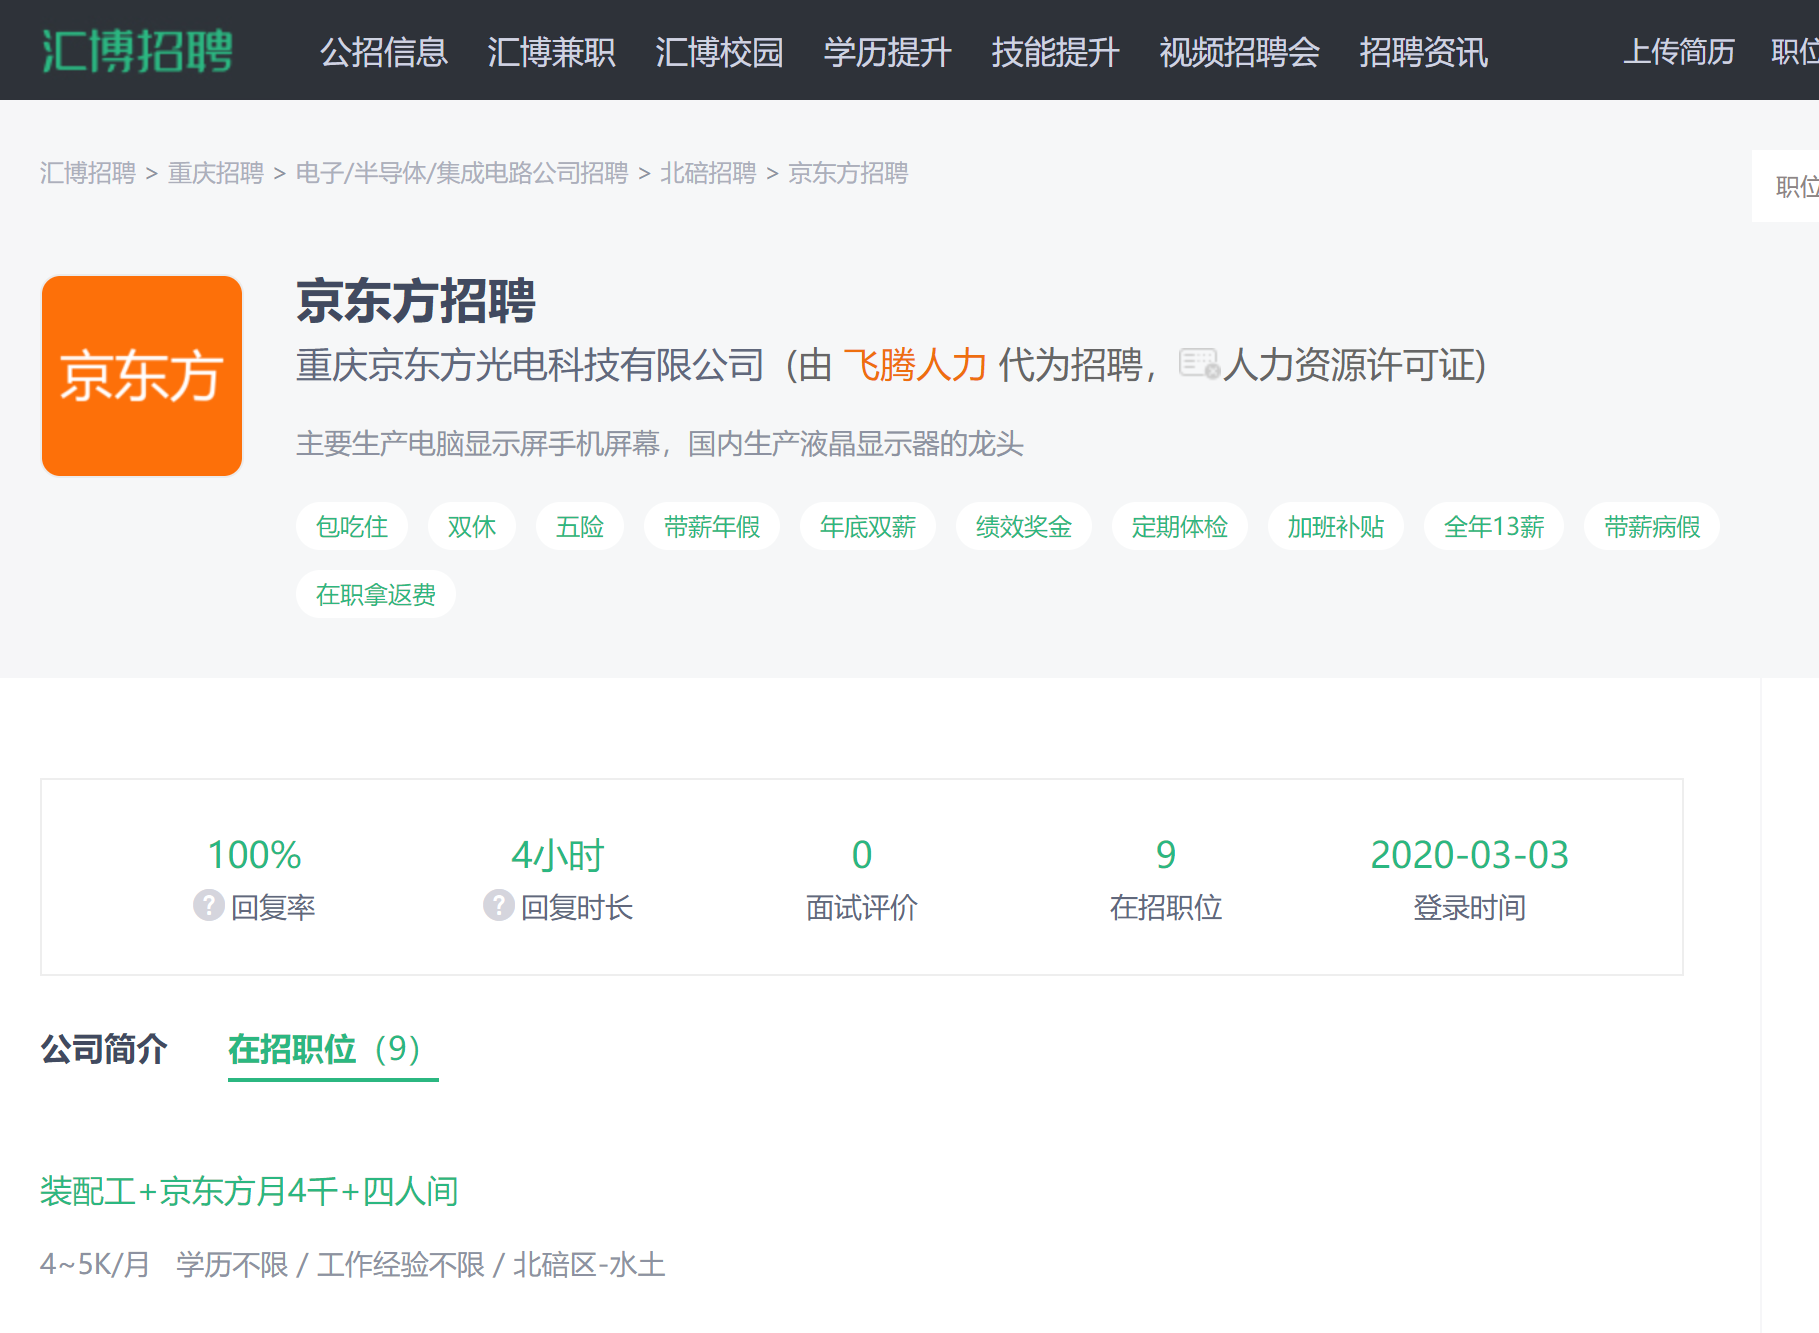Open 视频招聘会 from the navigation bar

tap(1240, 51)
